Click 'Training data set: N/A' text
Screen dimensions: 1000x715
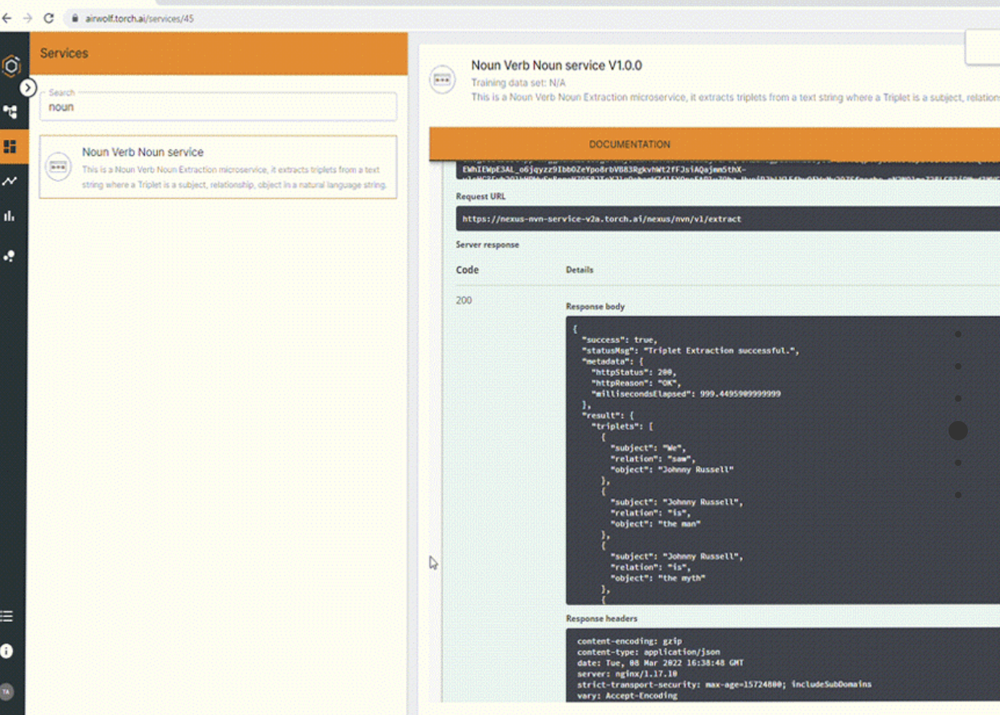pyautogui.click(x=518, y=82)
